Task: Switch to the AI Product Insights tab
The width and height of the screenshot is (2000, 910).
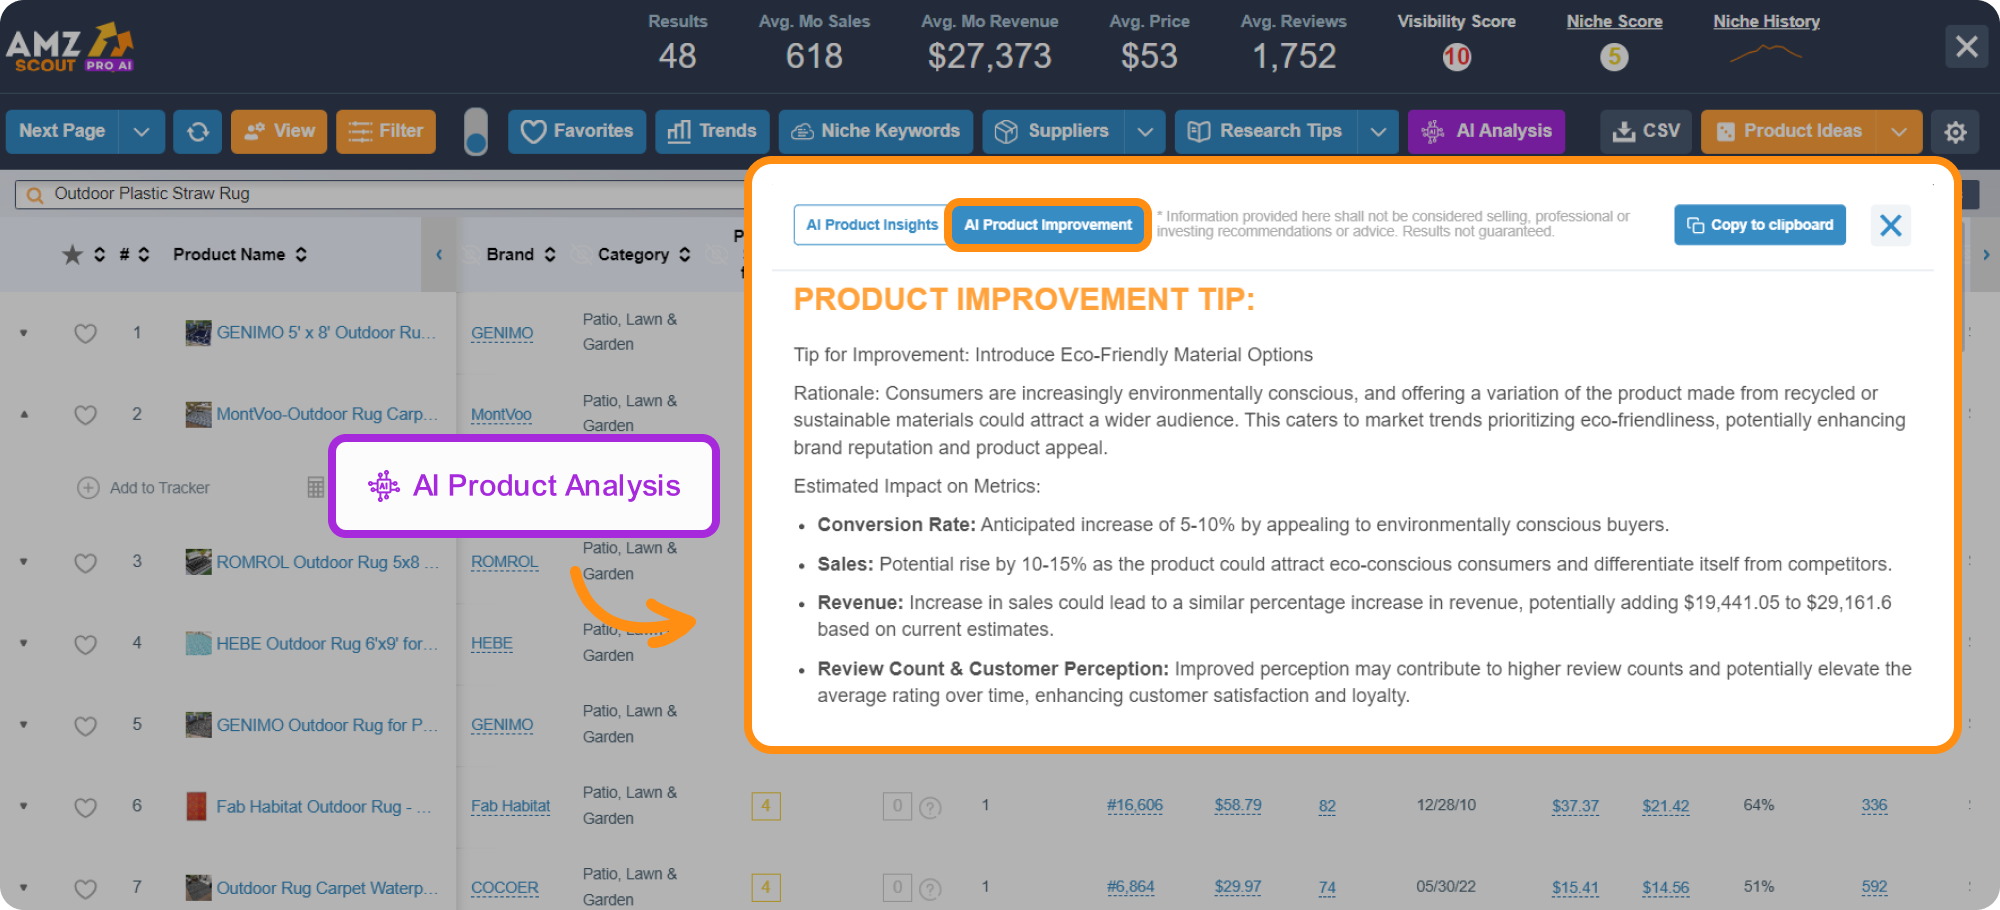Action: click(x=869, y=225)
